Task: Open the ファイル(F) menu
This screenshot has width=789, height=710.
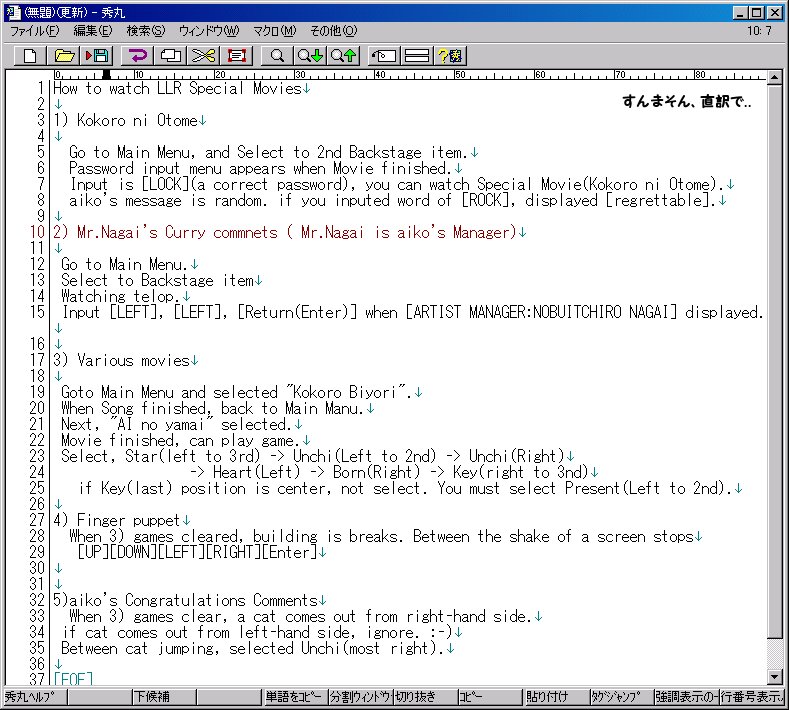Action: (x=35, y=31)
